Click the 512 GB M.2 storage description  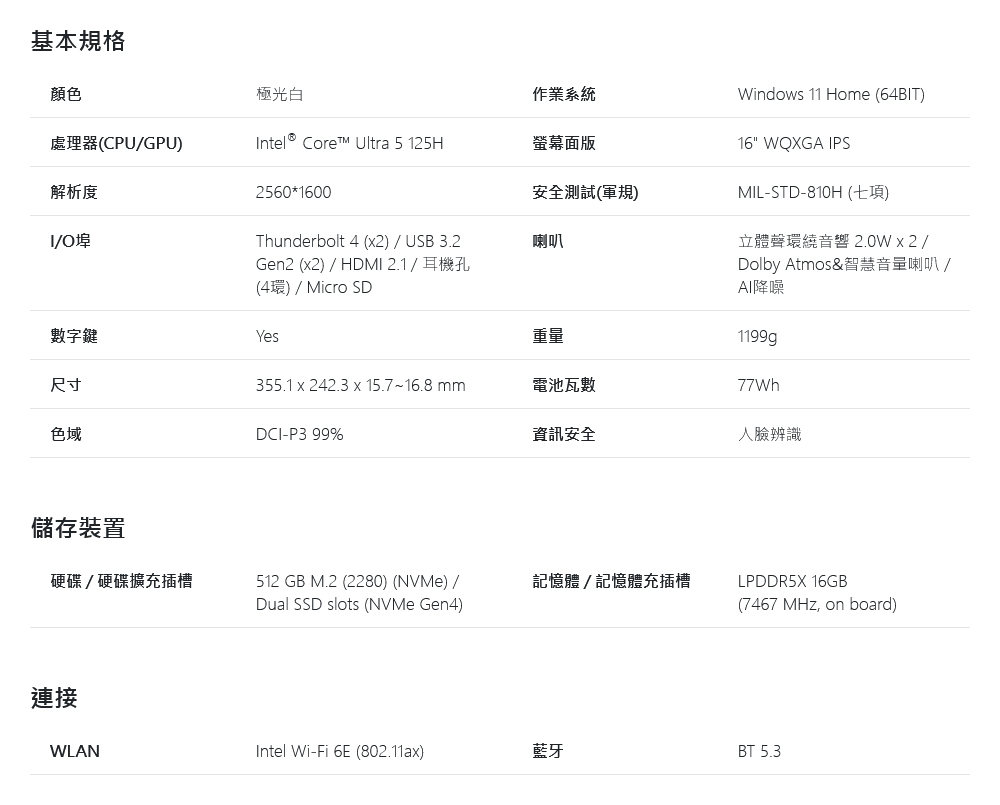[x=359, y=593]
